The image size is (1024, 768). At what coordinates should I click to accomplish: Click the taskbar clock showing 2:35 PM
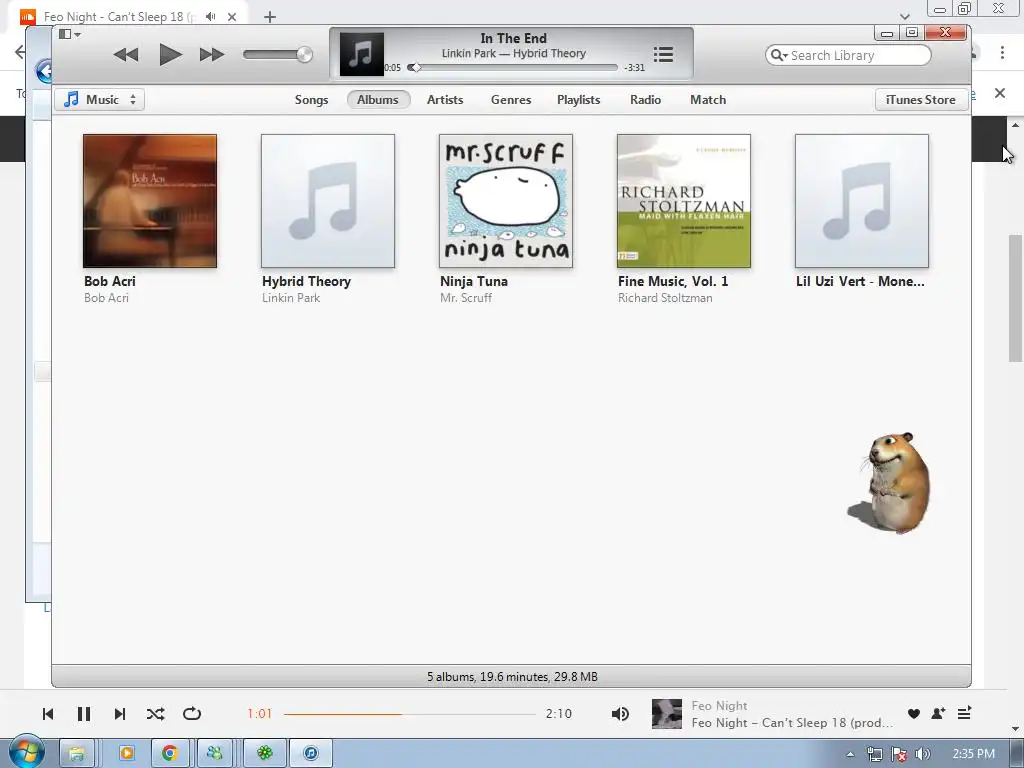974,754
